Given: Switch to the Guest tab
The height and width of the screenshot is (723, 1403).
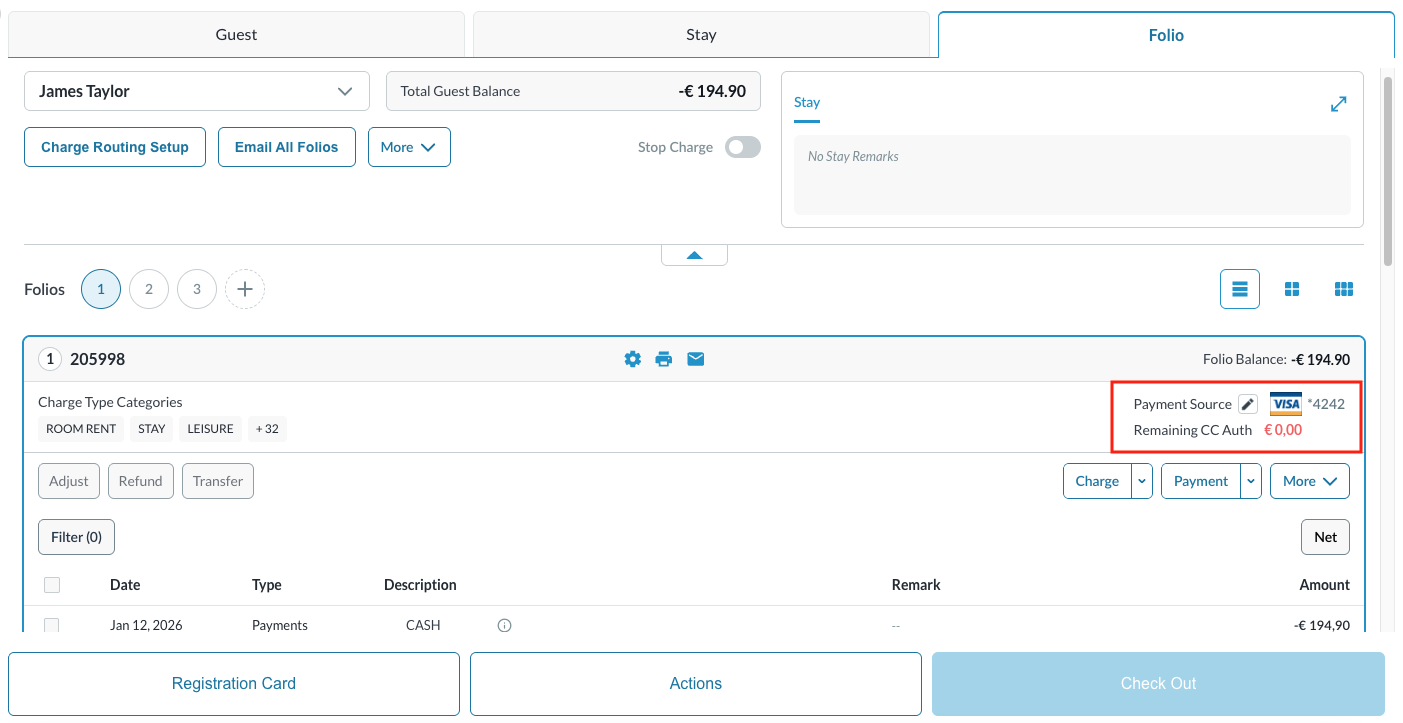Looking at the screenshot, I should [x=236, y=35].
